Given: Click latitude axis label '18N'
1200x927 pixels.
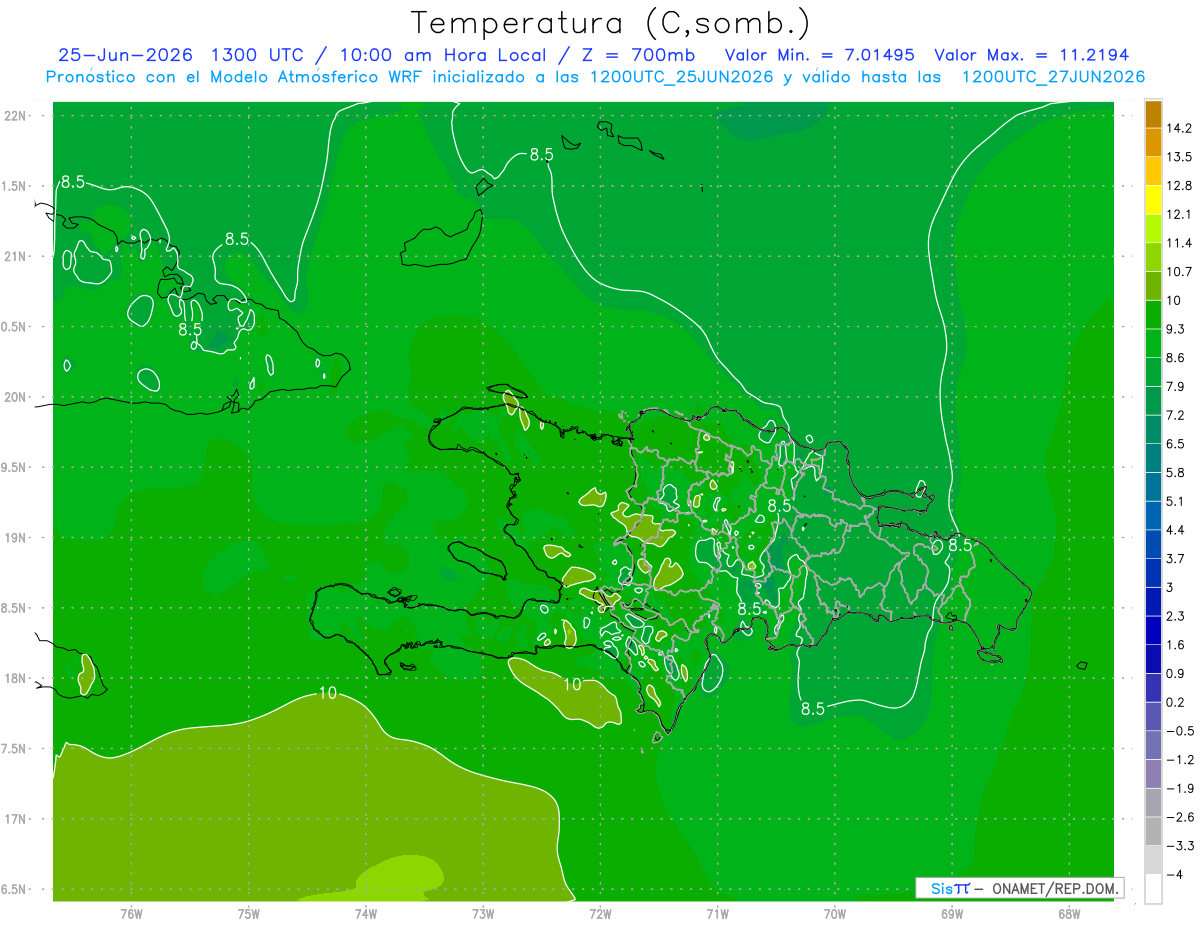Looking at the screenshot, I should [x=16, y=678].
